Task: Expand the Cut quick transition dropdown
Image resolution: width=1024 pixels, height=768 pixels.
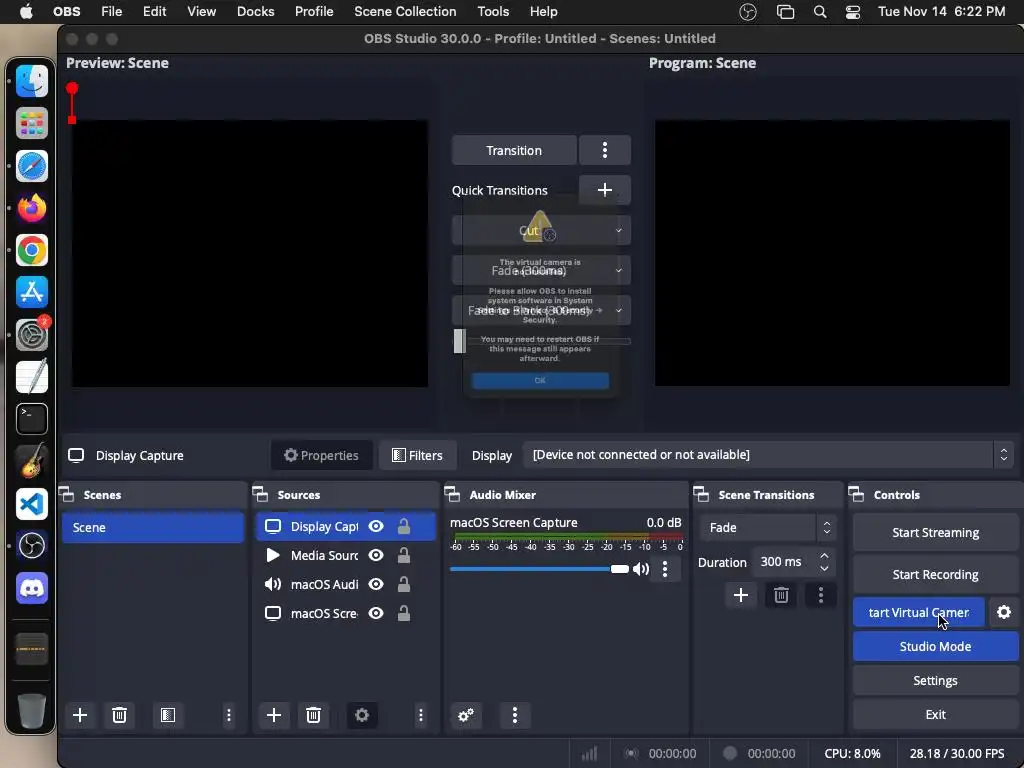Action: [x=618, y=231]
